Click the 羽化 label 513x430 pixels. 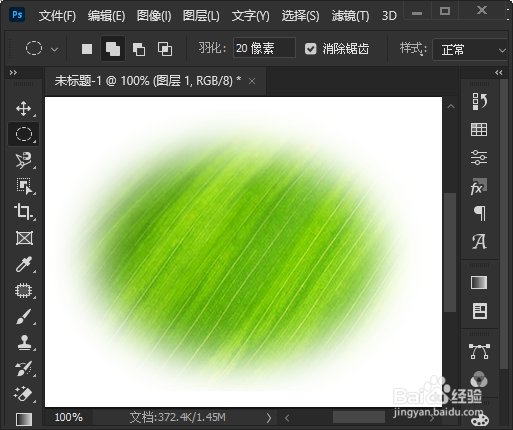pyautogui.click(x=212, y=48)
